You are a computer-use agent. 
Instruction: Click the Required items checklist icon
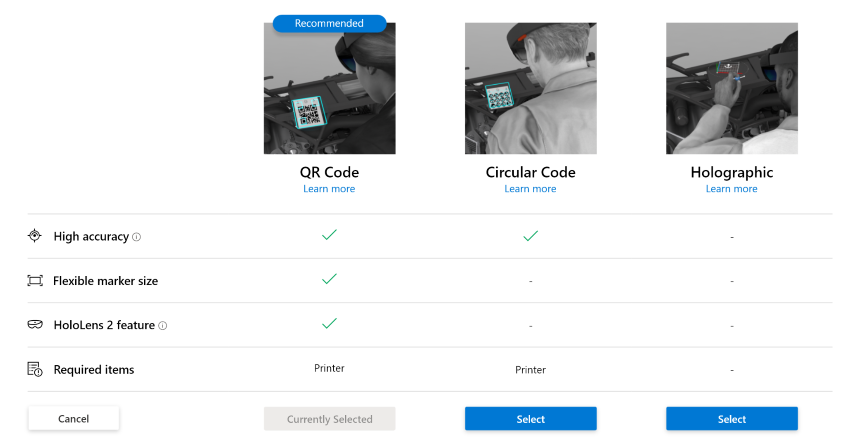[35, 369]
